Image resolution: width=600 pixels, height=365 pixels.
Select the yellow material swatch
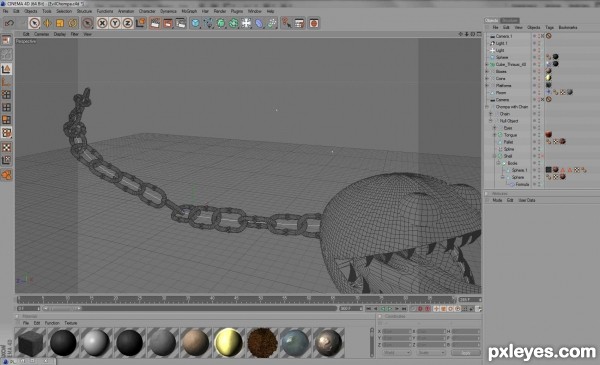coord(229,343)
